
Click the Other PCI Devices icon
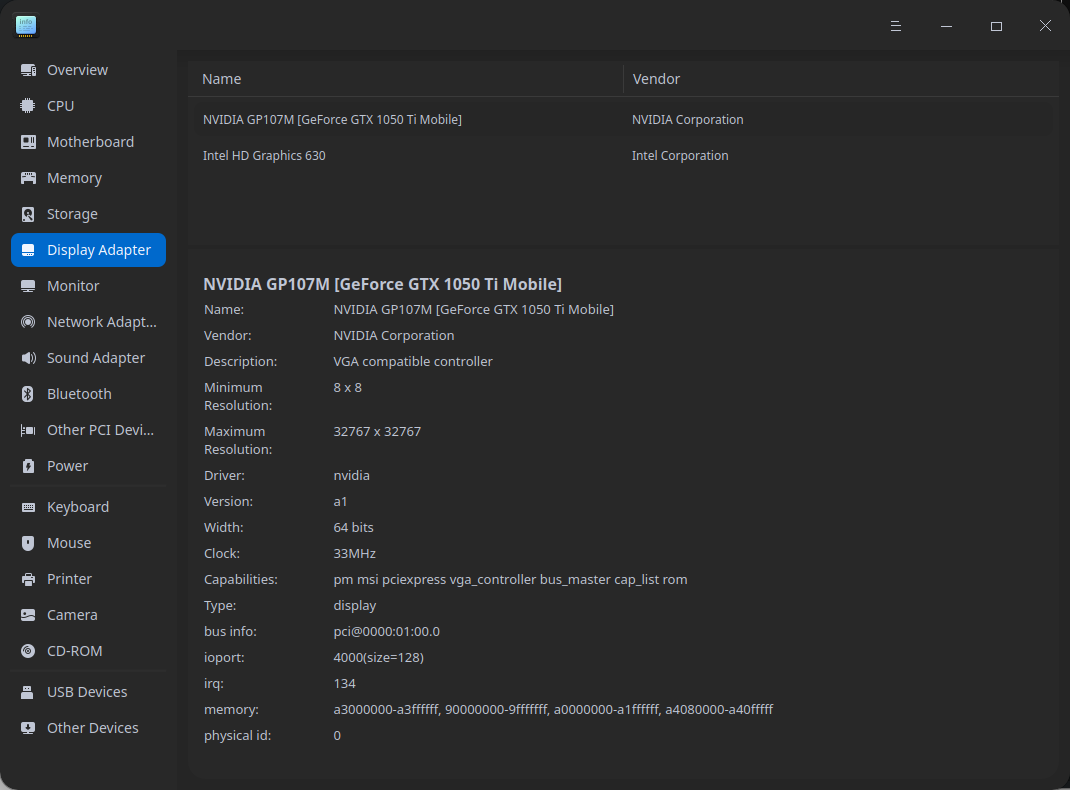coord(28,430)
